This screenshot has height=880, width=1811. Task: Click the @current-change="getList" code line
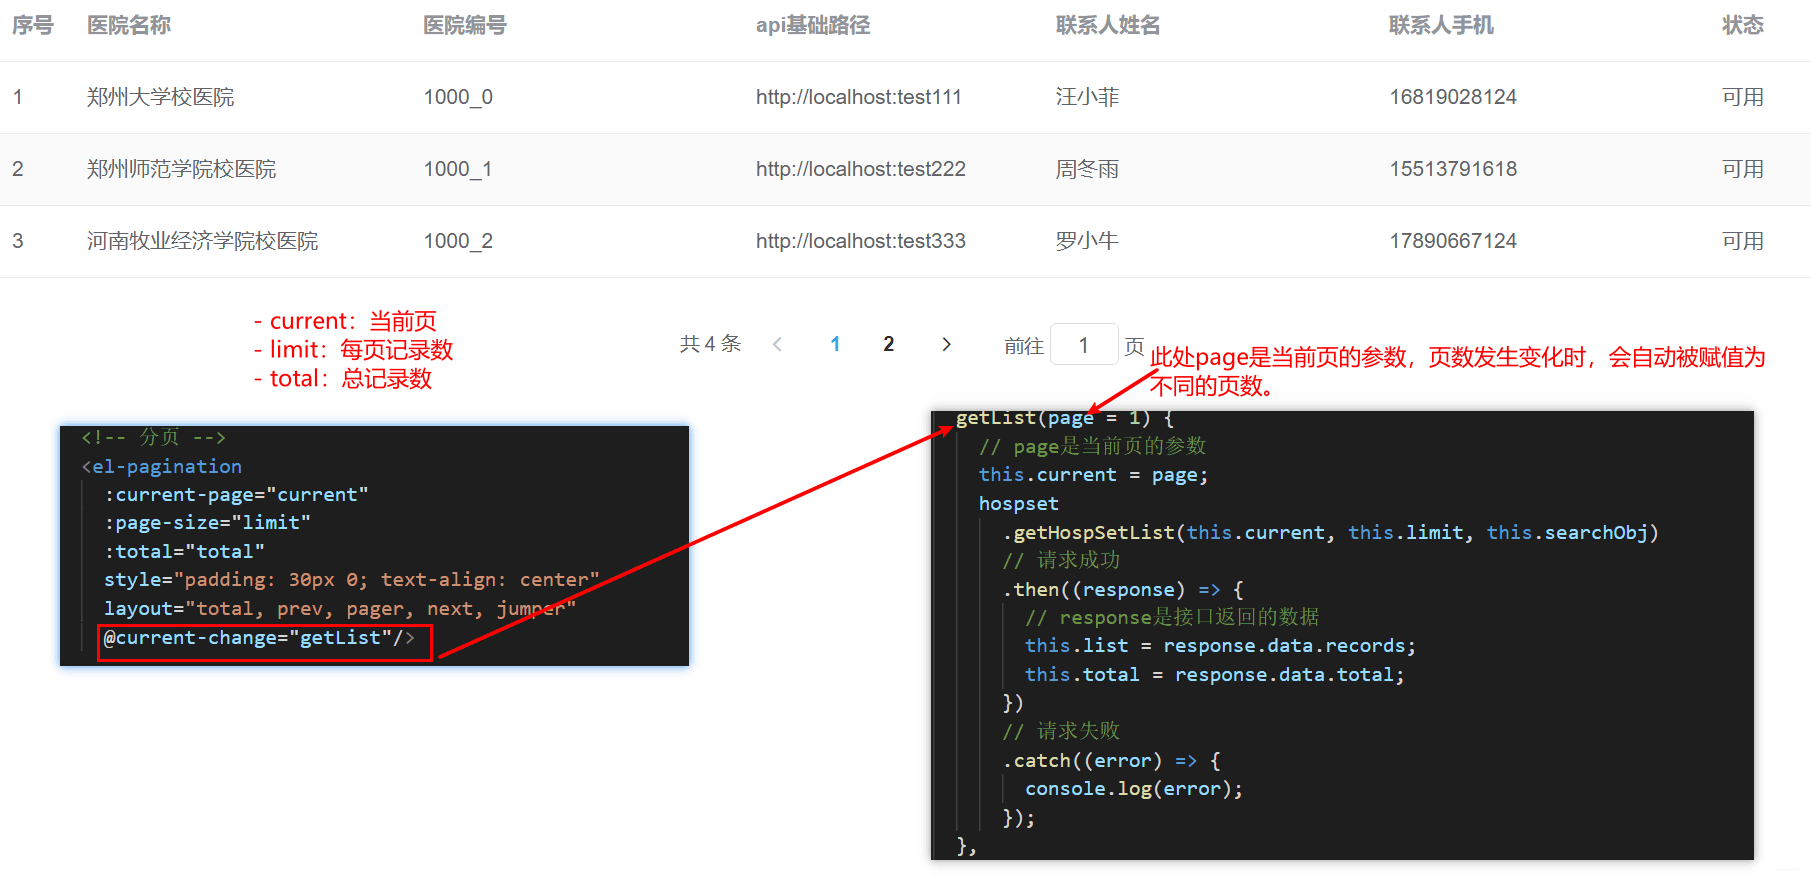click(259, 638)
